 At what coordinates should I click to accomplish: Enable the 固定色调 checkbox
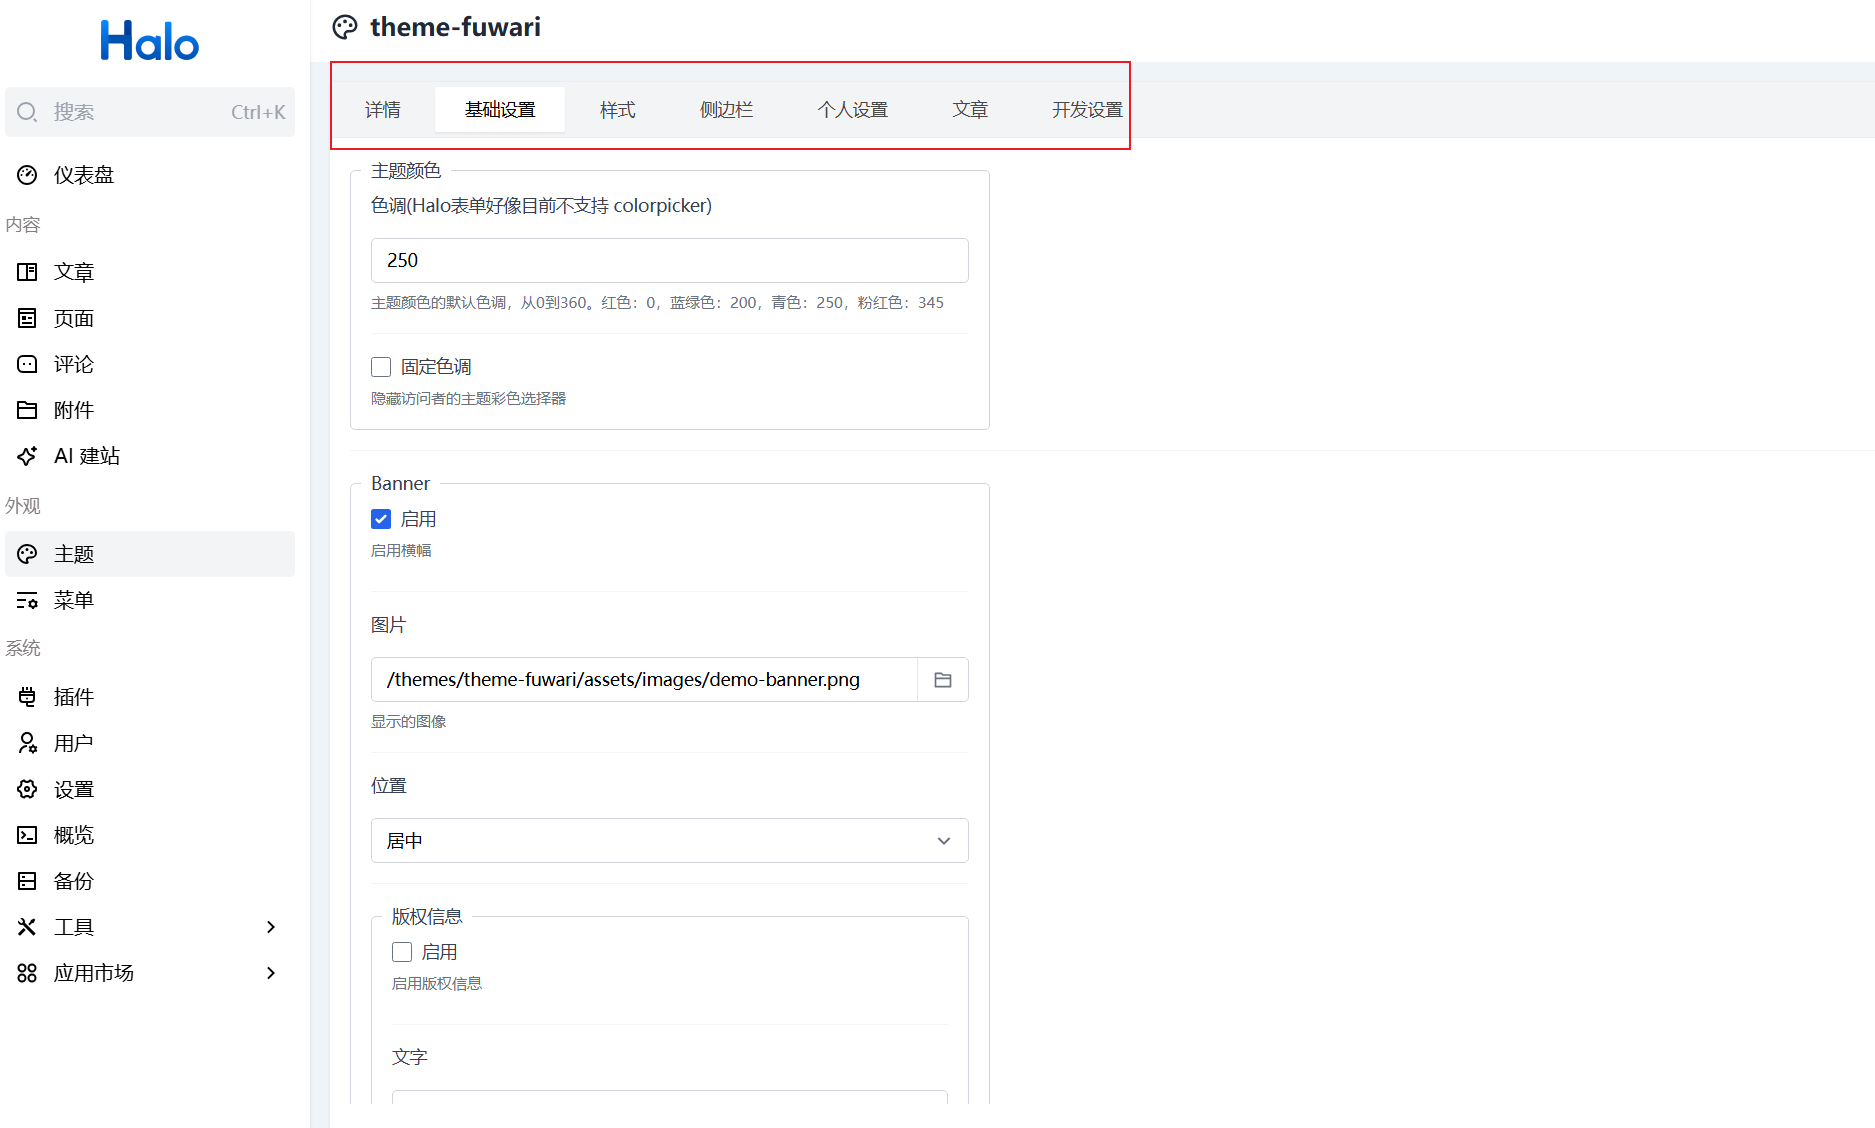[x=381, y=367]
